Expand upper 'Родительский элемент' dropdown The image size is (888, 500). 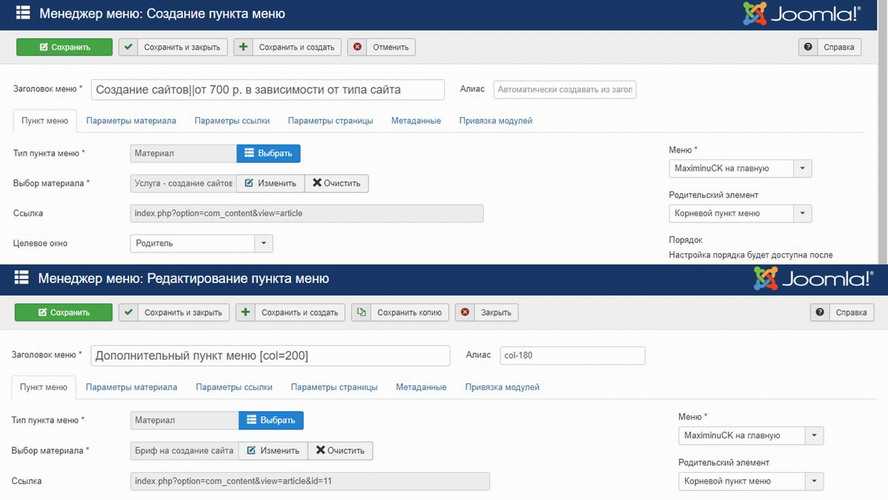pyautogui.click(x=740, y=213)
